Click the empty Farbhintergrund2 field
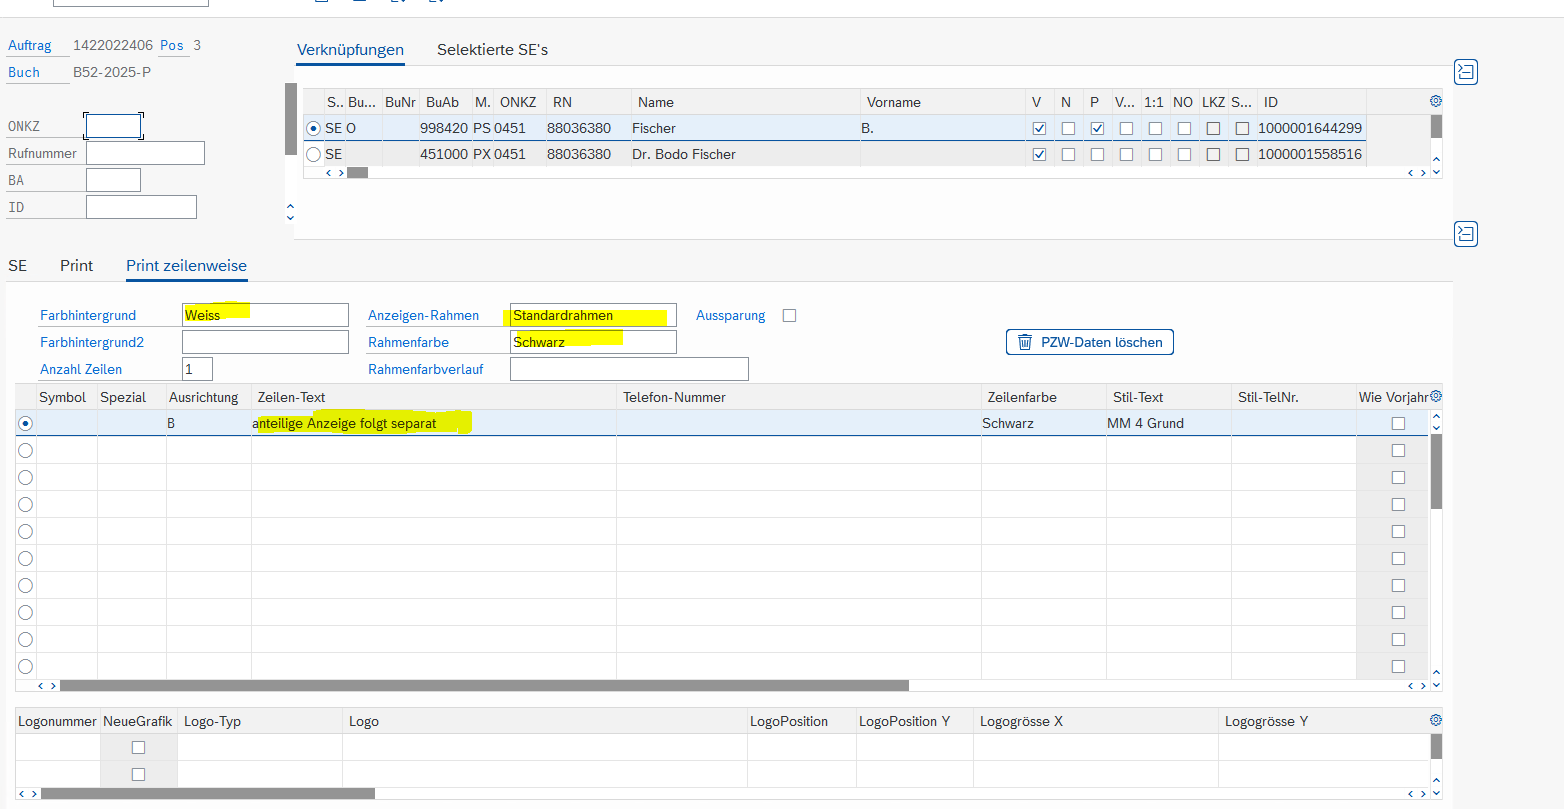The width and height of the screenshot is (1564, 809). 265,342
